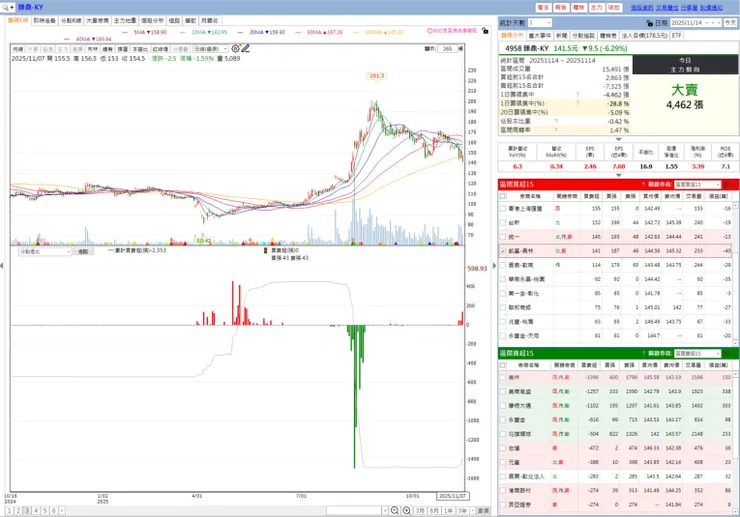The width and height of the screenshot is (740, 517).
Task: Check the broker row with net buy 114
Action: (503, 265)
